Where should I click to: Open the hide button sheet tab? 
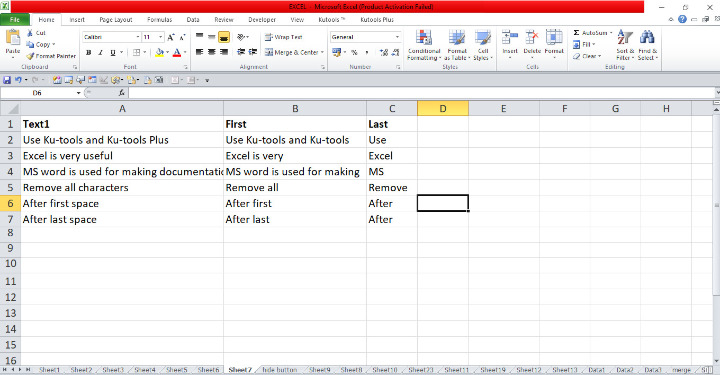[280, 370]
